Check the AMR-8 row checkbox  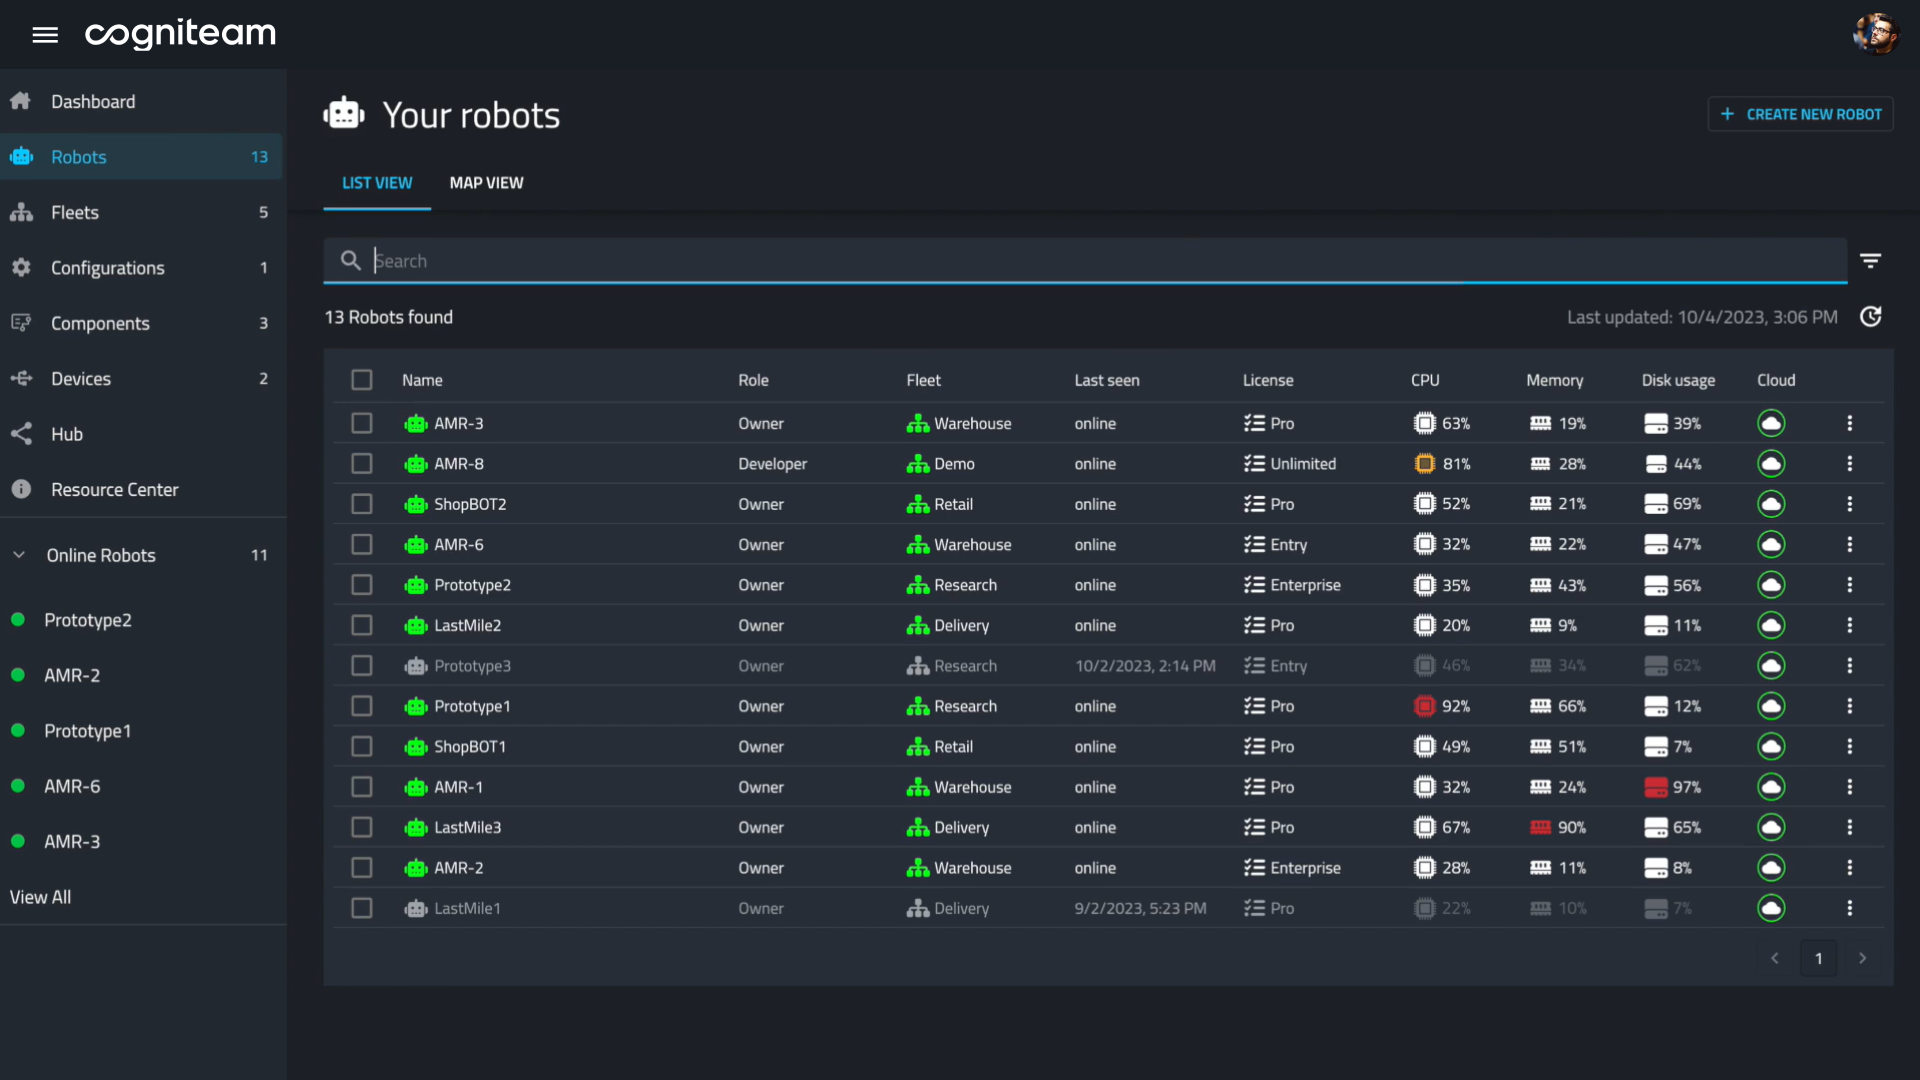[x=362, y=464]
